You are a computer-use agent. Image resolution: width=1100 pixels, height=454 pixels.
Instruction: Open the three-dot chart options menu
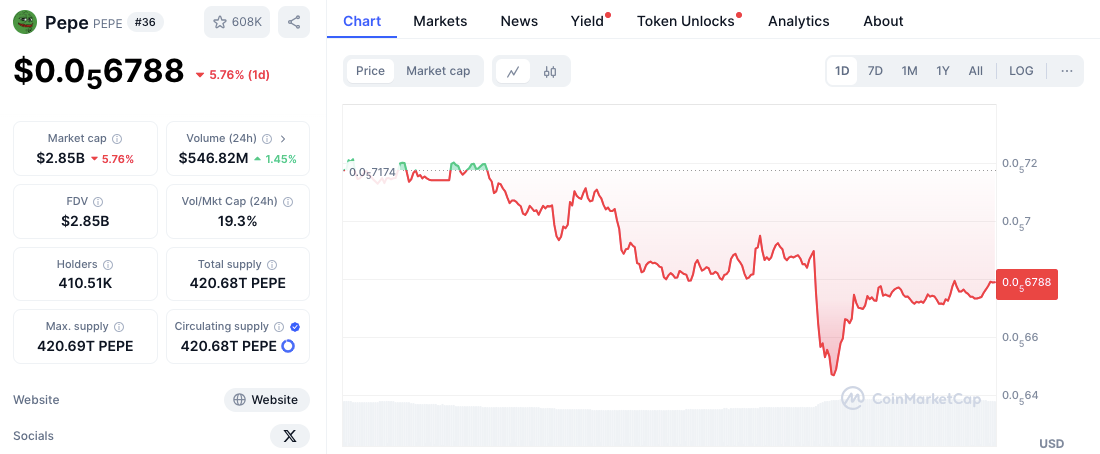(1067, 71)
